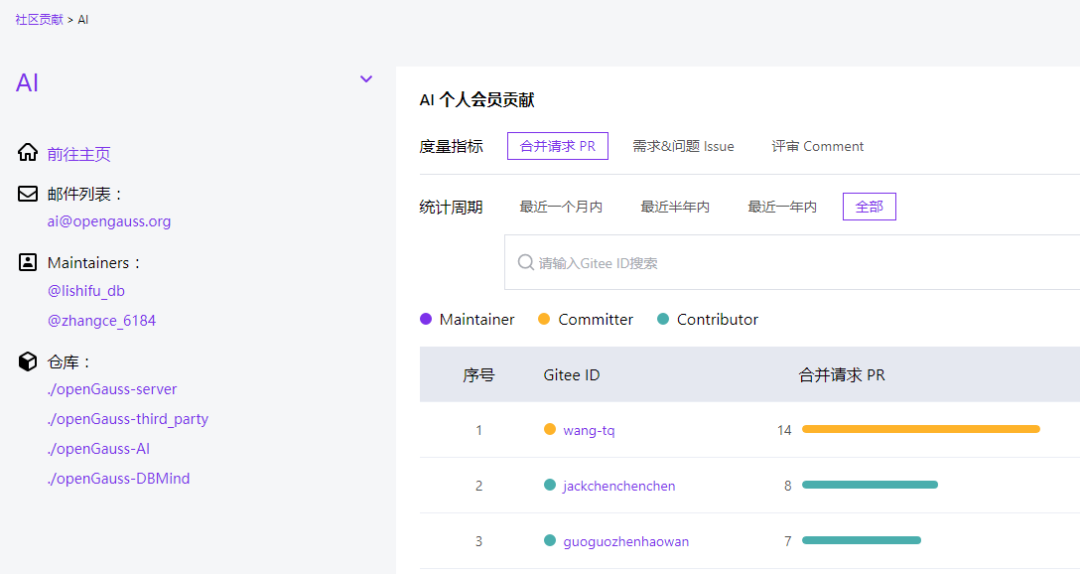Expand the AI group dropdown chevron
Viewport: 1080px width, 574px height.
[366, 80]
